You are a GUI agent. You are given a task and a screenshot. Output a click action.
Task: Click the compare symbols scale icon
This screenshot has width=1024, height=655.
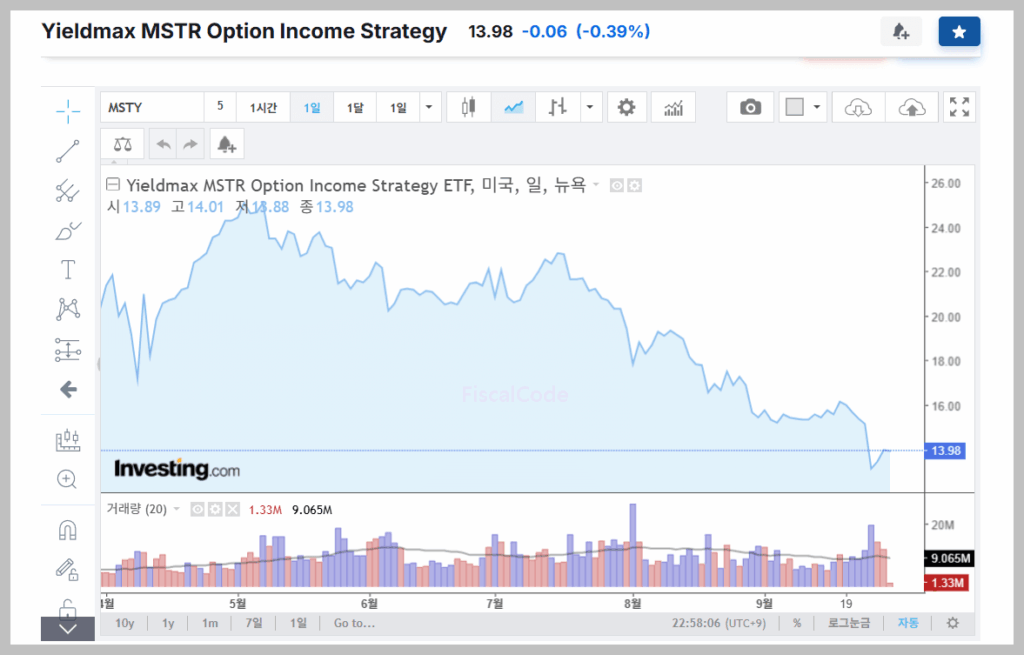click(122, 144)
